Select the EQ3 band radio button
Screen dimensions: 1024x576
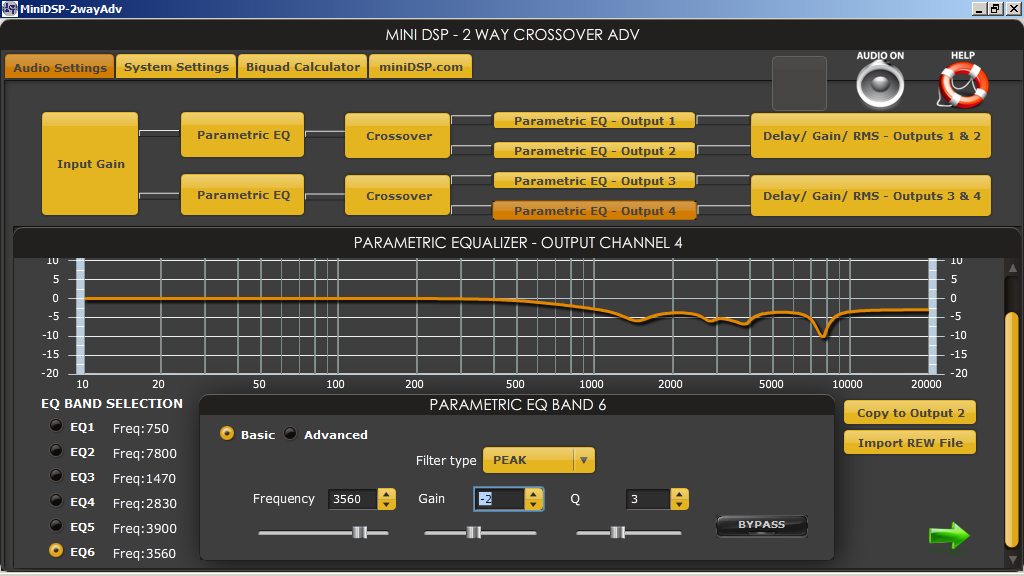pyautogui.click(x=56, y=475)
